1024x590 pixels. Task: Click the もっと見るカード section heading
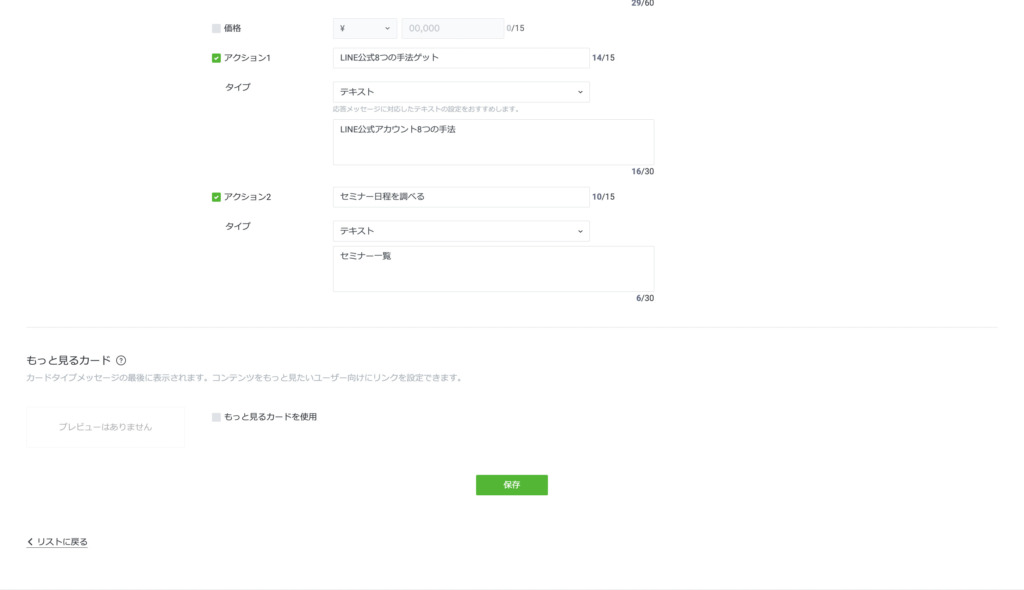click(x=68, y=360)
